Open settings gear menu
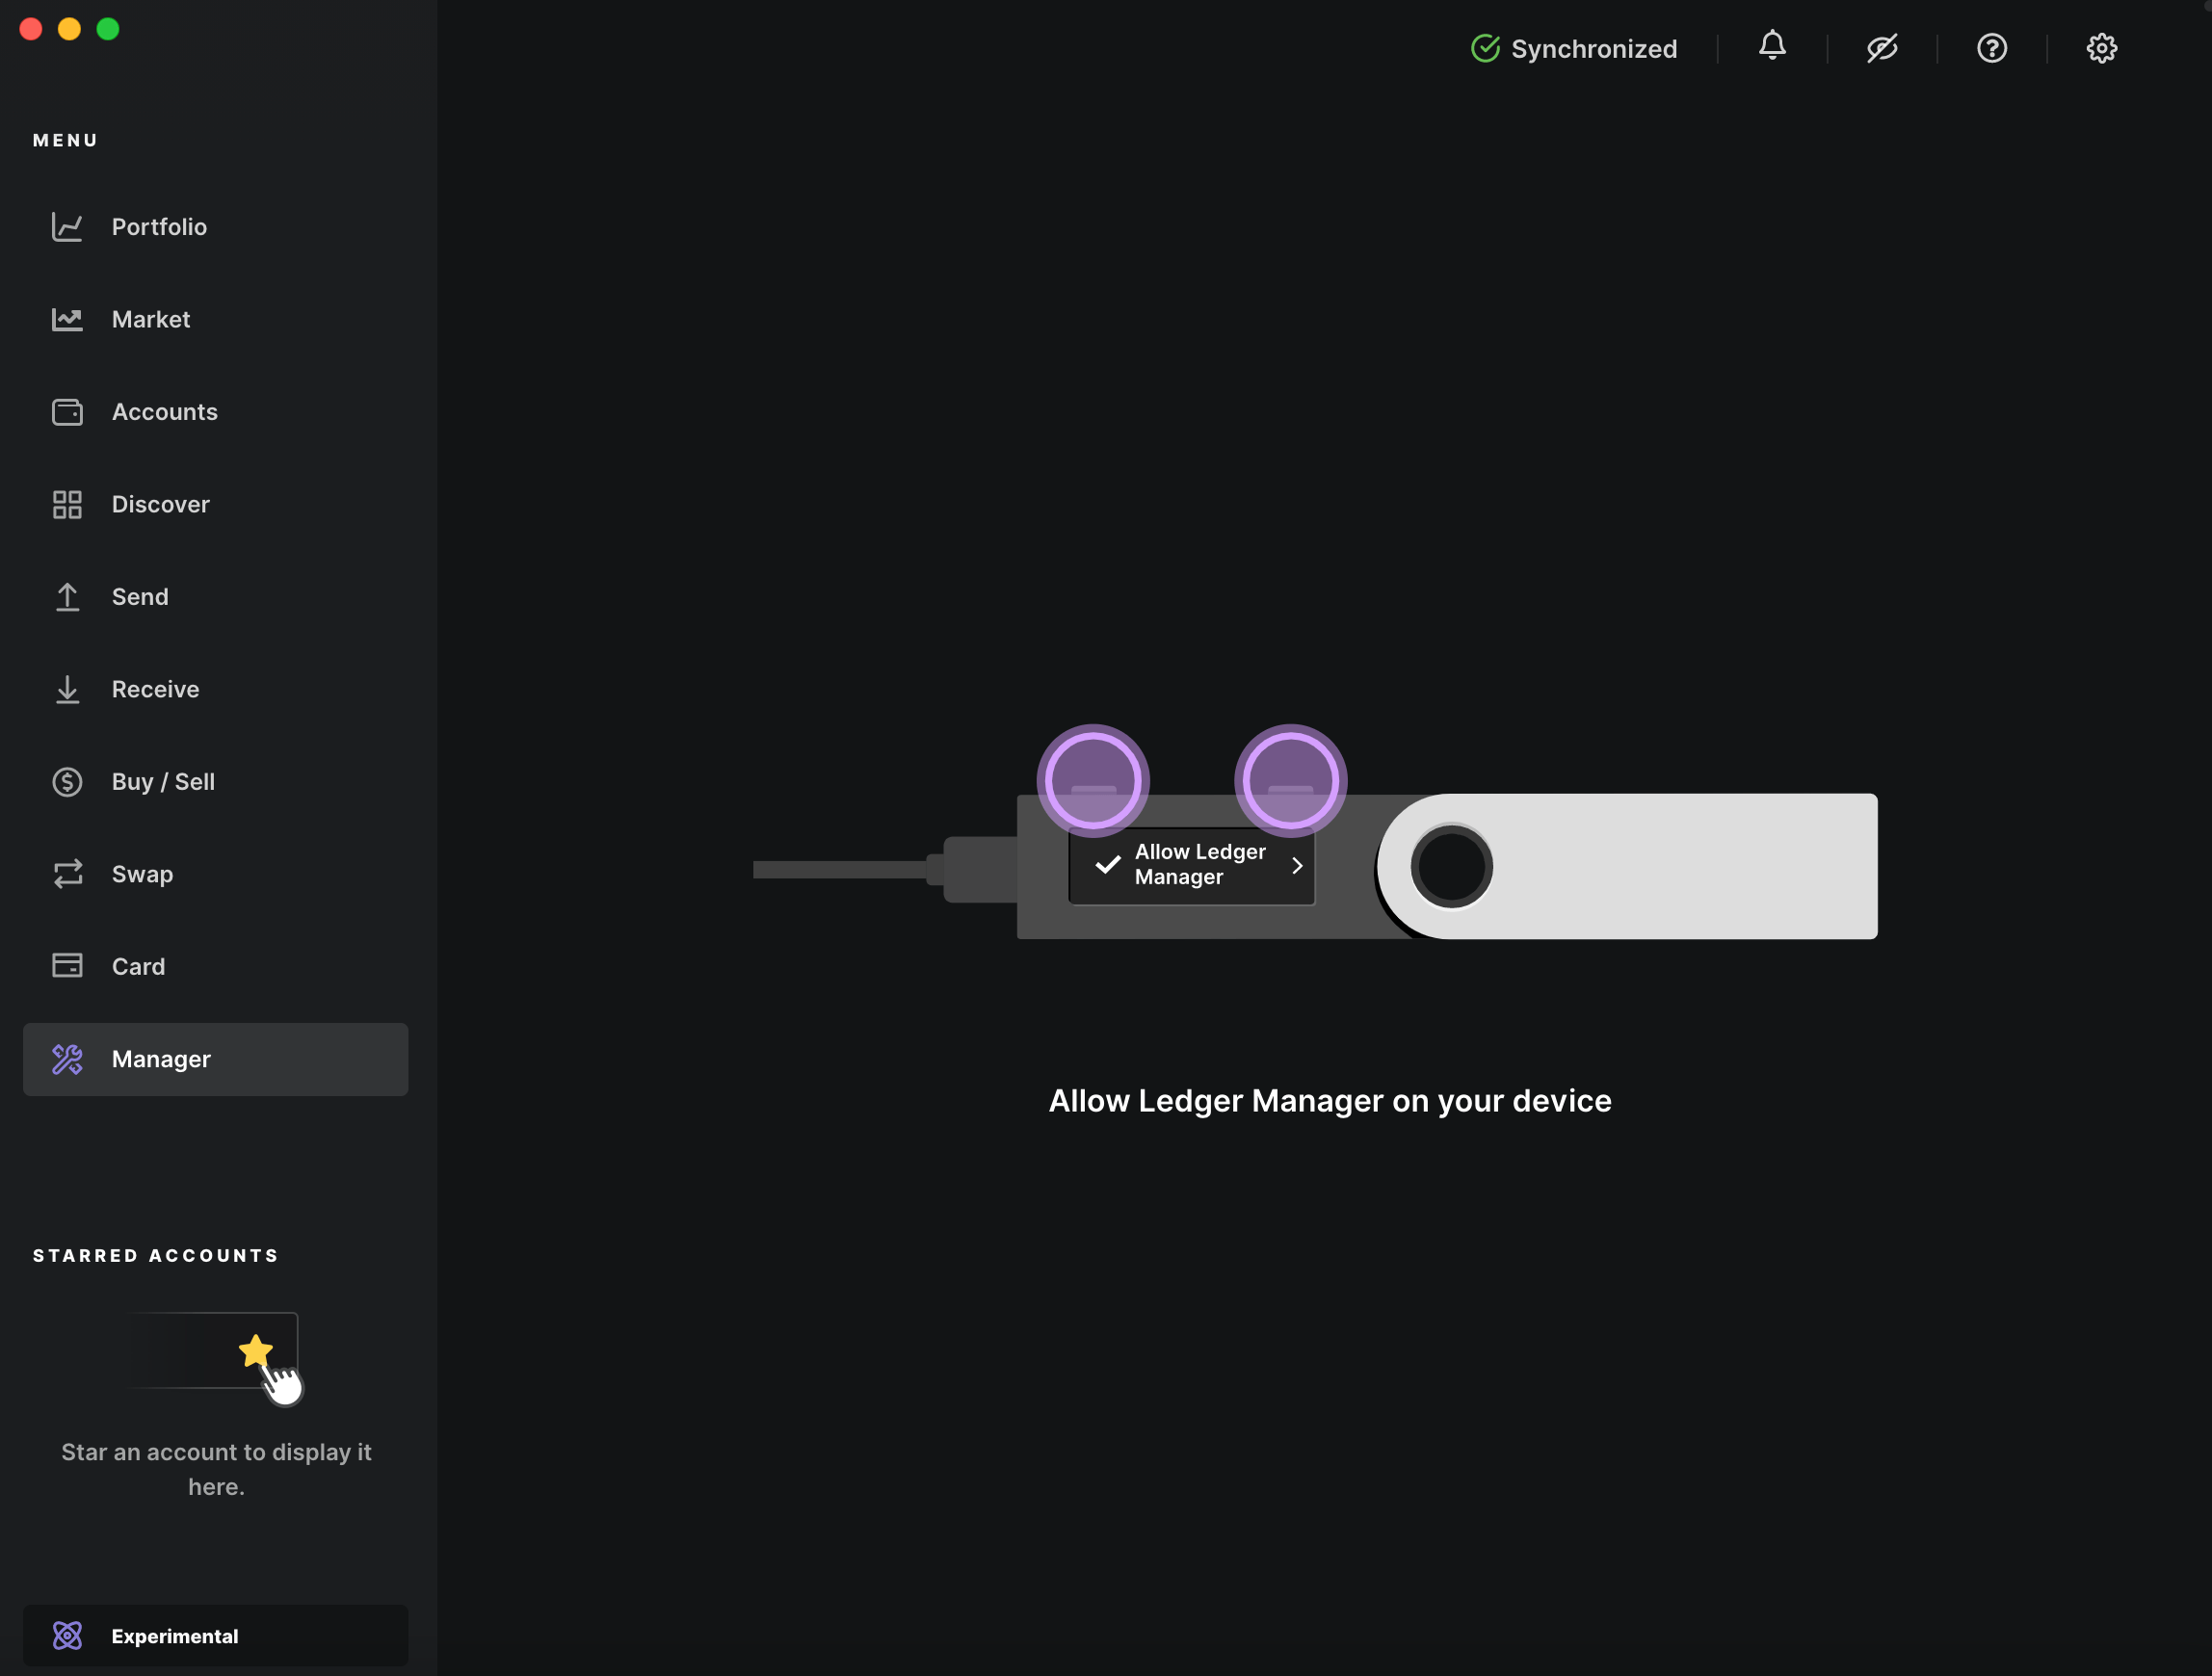The height and width of the screenshot is (1676, 2212). click(2103, 47)
